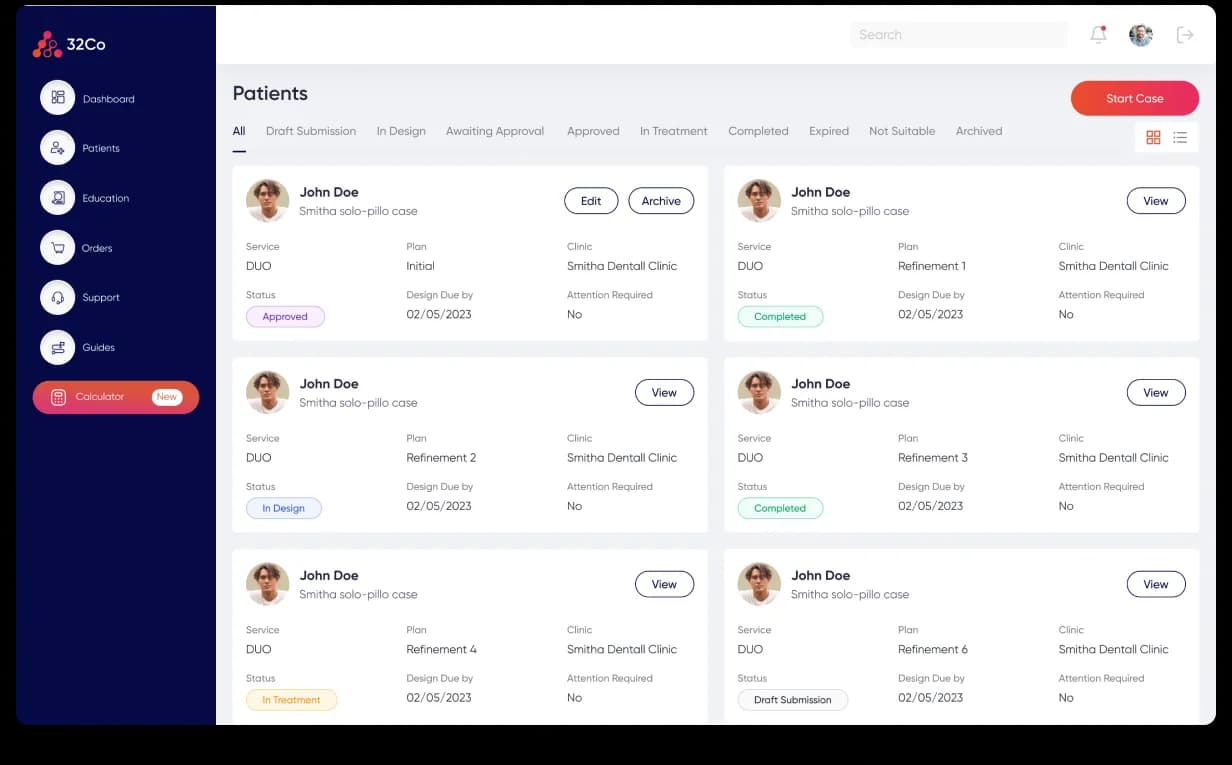Edit the Initial plan patient card

point(591,201)
